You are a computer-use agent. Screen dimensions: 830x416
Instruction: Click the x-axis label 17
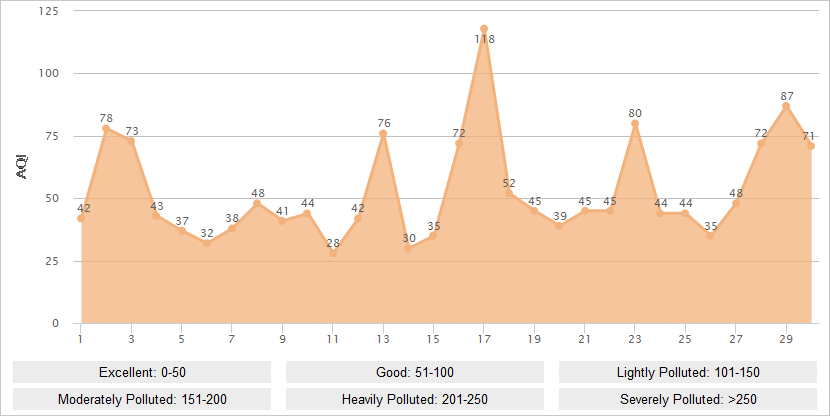484,339
